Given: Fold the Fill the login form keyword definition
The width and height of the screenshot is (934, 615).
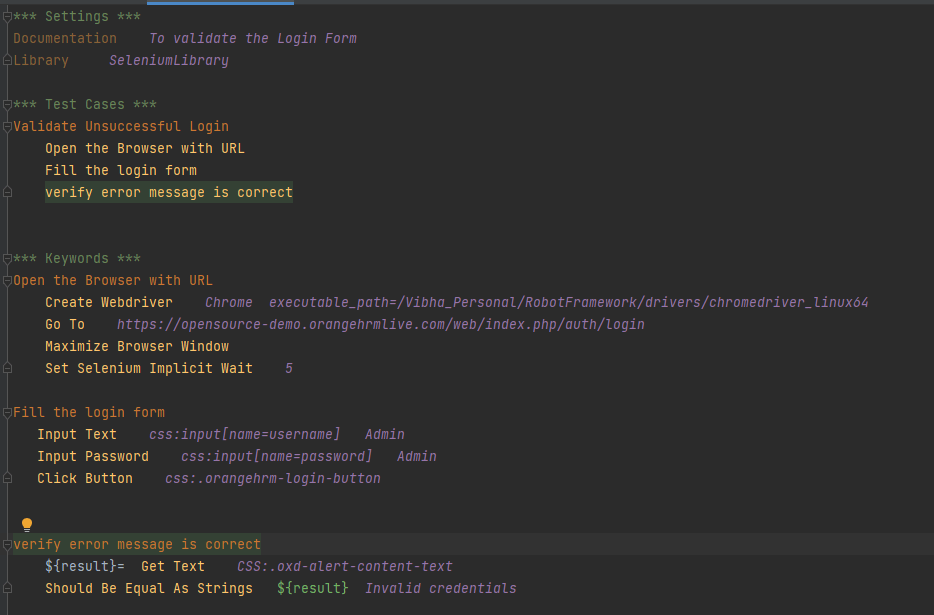Looking at the screenshot, I should (x=6, y=413).
